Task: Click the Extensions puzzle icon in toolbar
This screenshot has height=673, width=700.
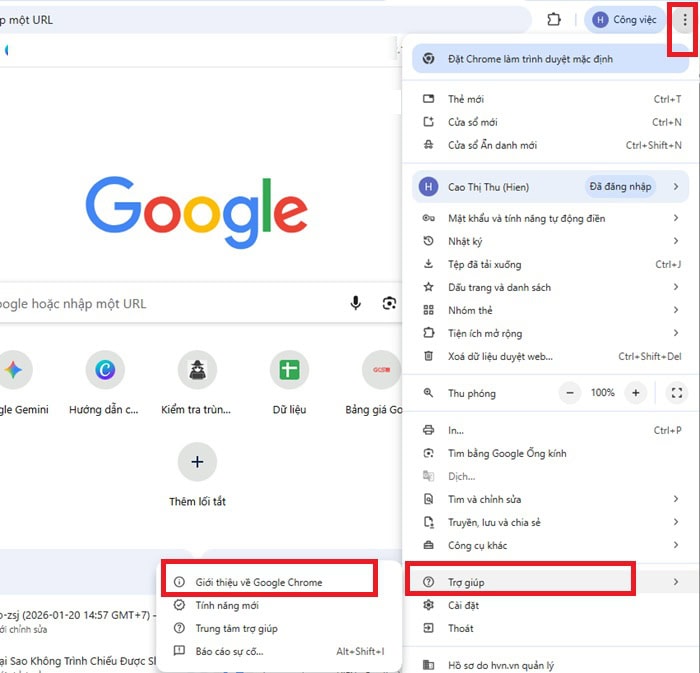Action: point(554,20)
